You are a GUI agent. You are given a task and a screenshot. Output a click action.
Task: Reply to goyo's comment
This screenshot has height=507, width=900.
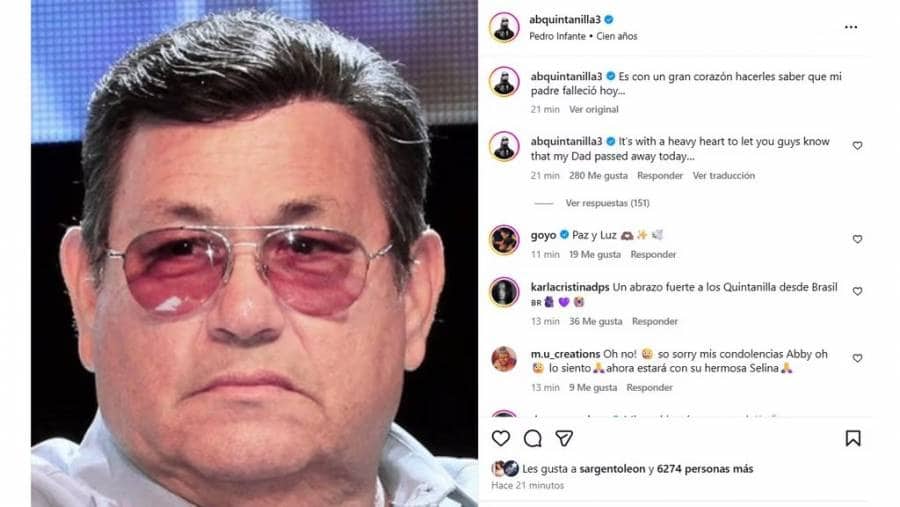[x=653, y=254]
